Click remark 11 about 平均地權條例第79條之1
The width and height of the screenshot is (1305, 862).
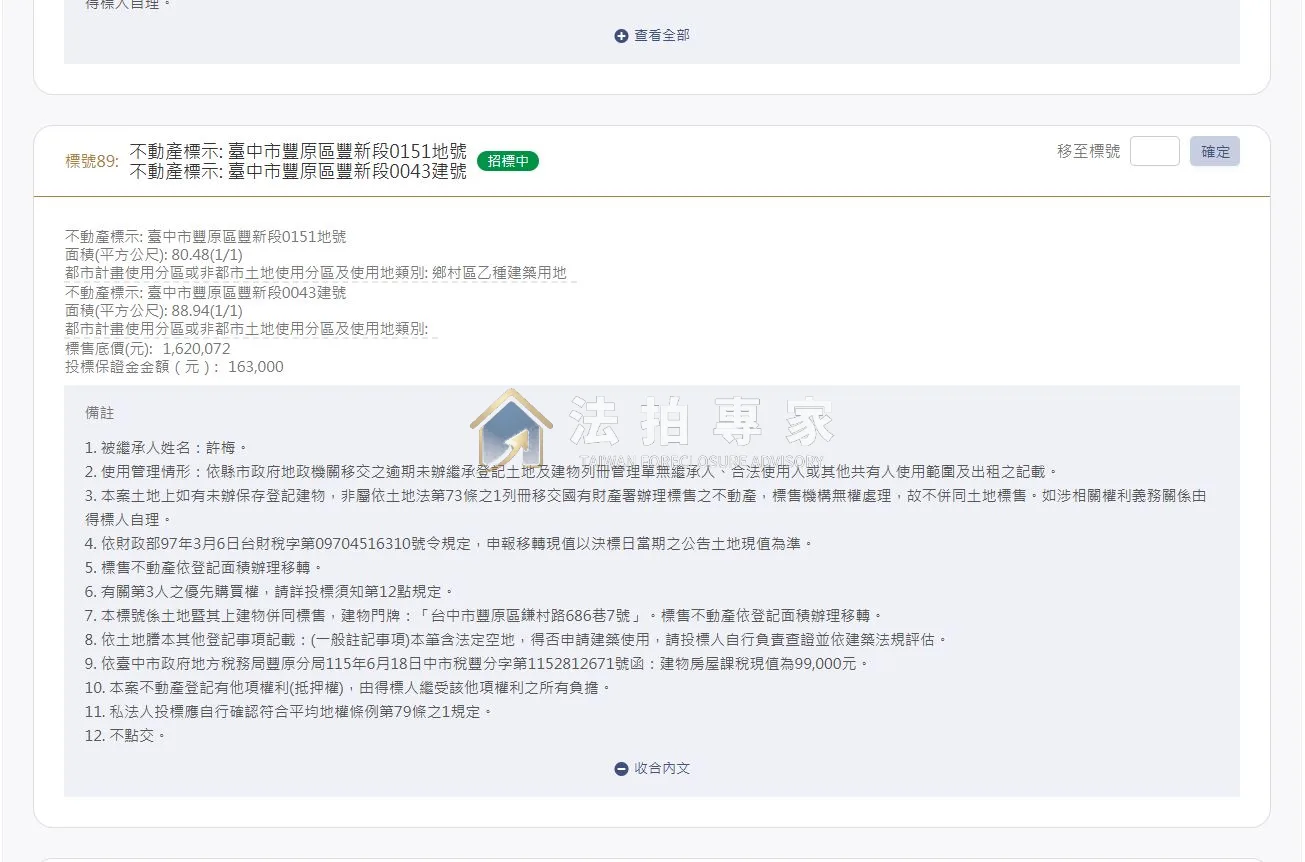[x=290, y=712]
